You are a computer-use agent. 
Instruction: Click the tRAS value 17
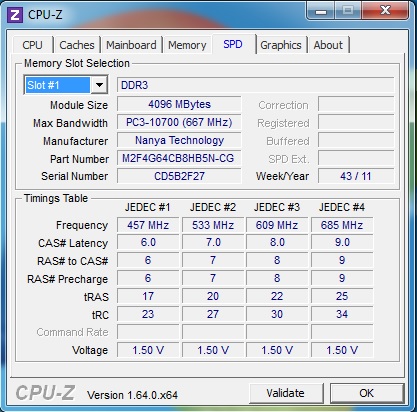pyautogui.click(x=148, y=296)
